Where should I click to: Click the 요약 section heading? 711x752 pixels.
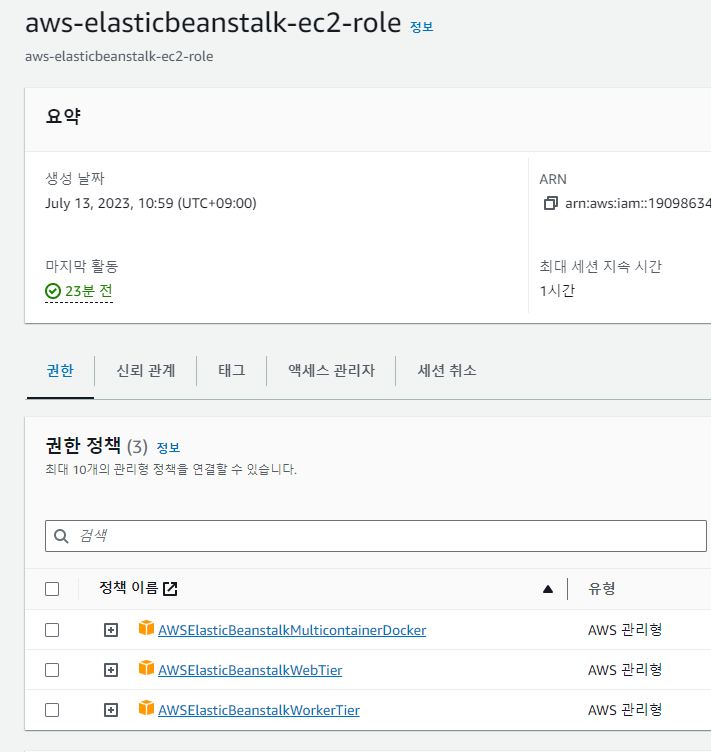click(63, 117)
